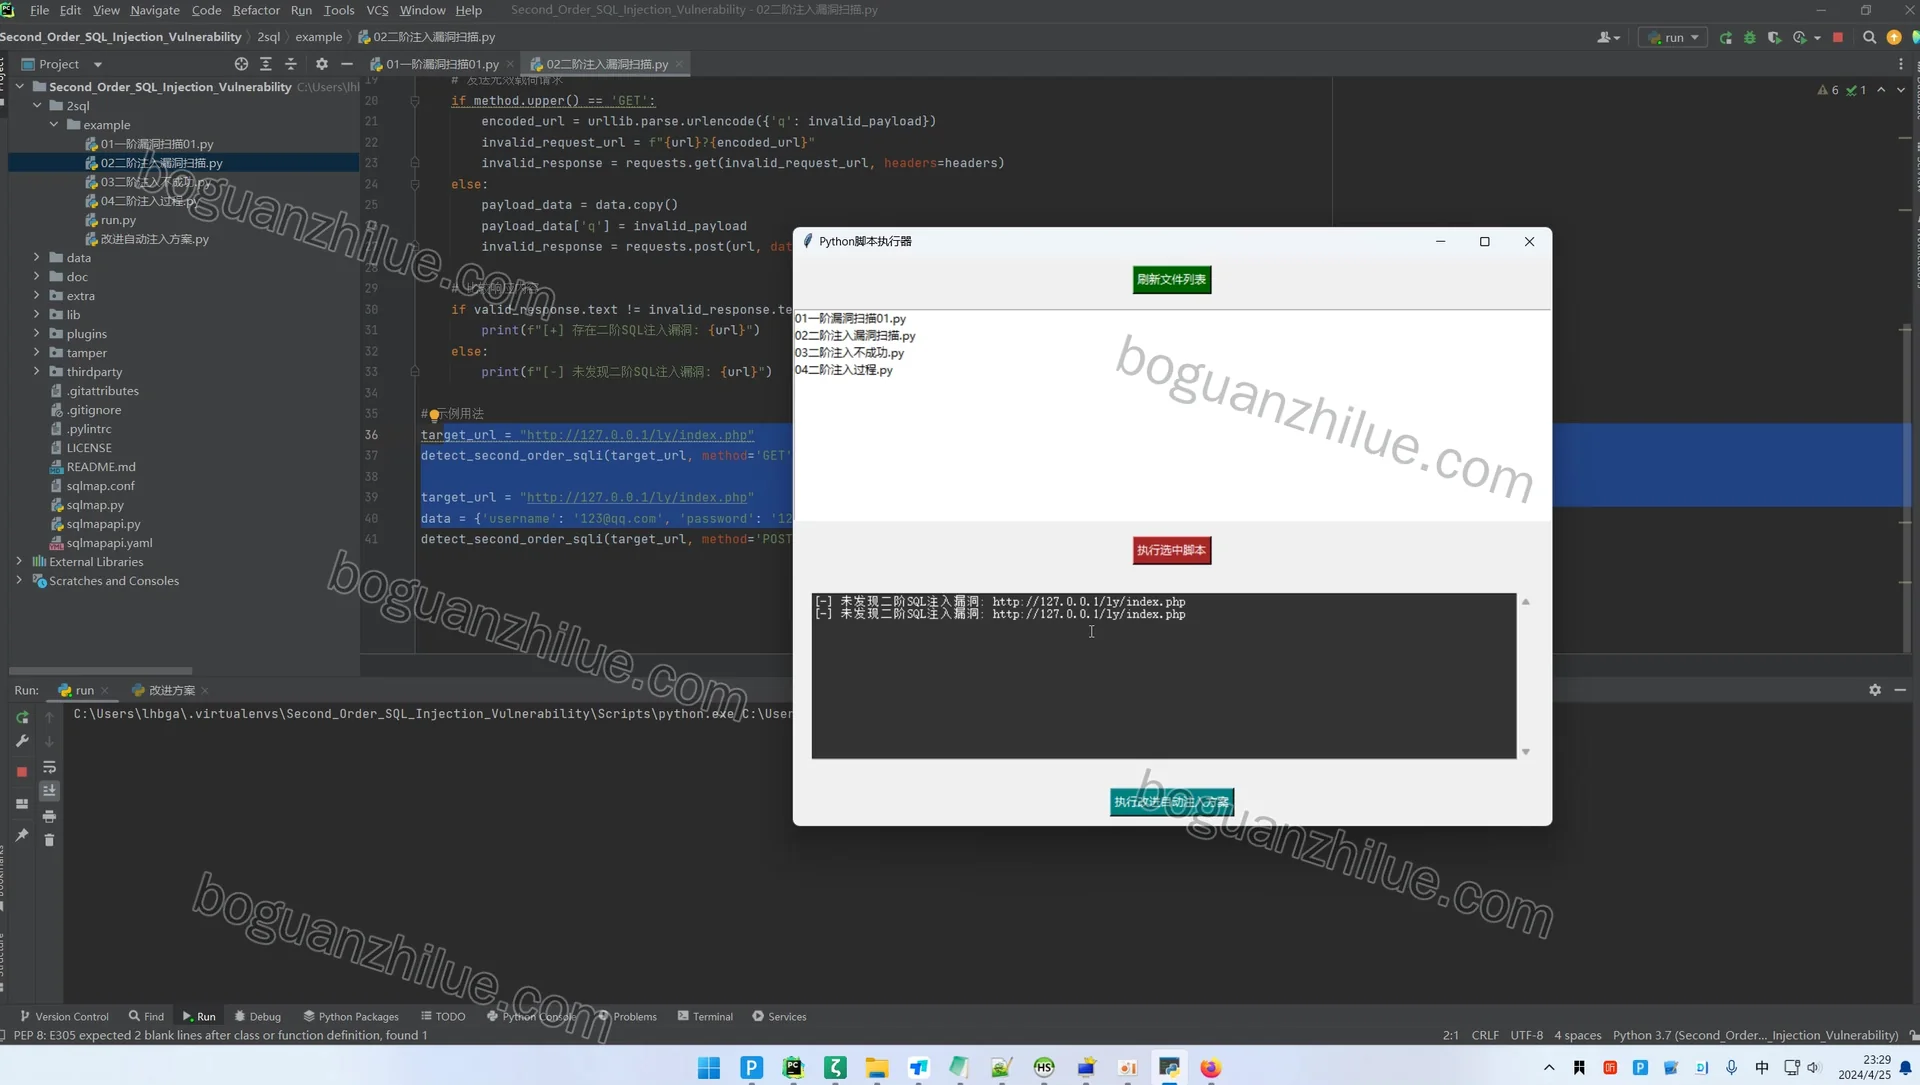Click the 执行选中脚本 red button
The height and width of the screenshot is (1085, 1920).
(1171, 551)
